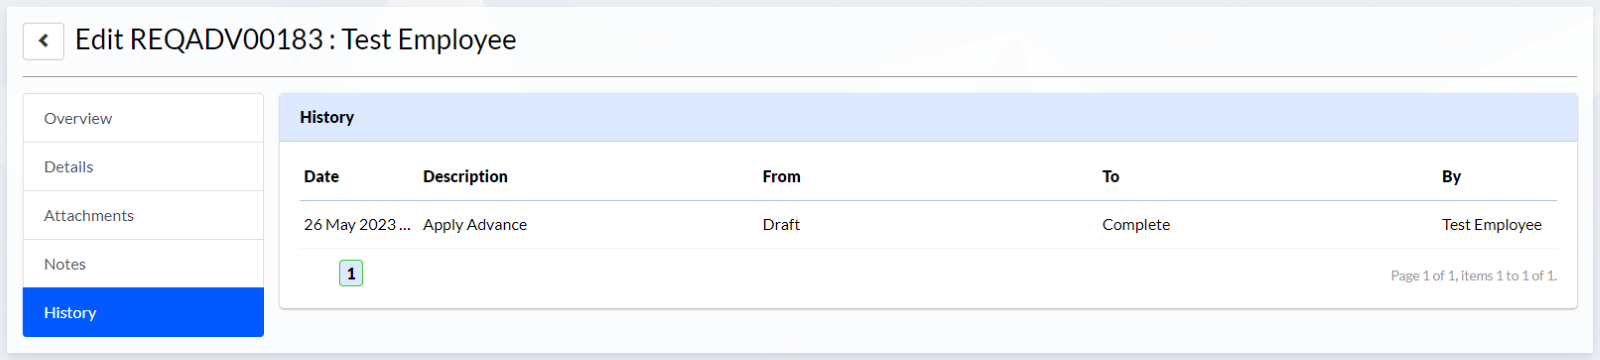The width and height of the screenshot is (1600, 360).
Task: Switch to the Details tab
Action: [143, 167]
